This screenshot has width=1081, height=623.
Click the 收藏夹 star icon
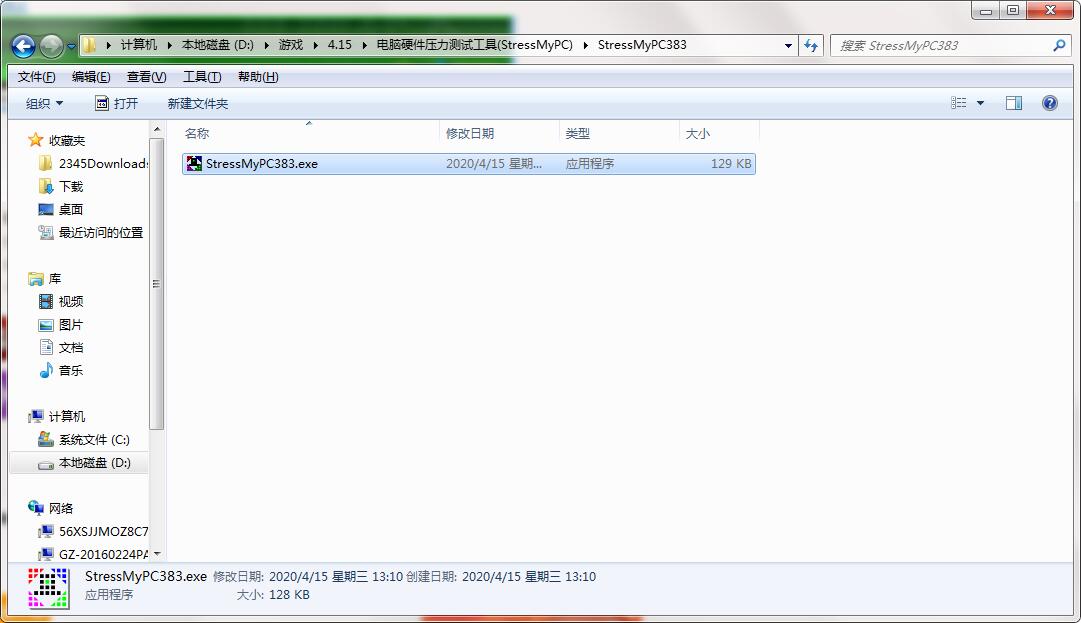tap(35, 141)
